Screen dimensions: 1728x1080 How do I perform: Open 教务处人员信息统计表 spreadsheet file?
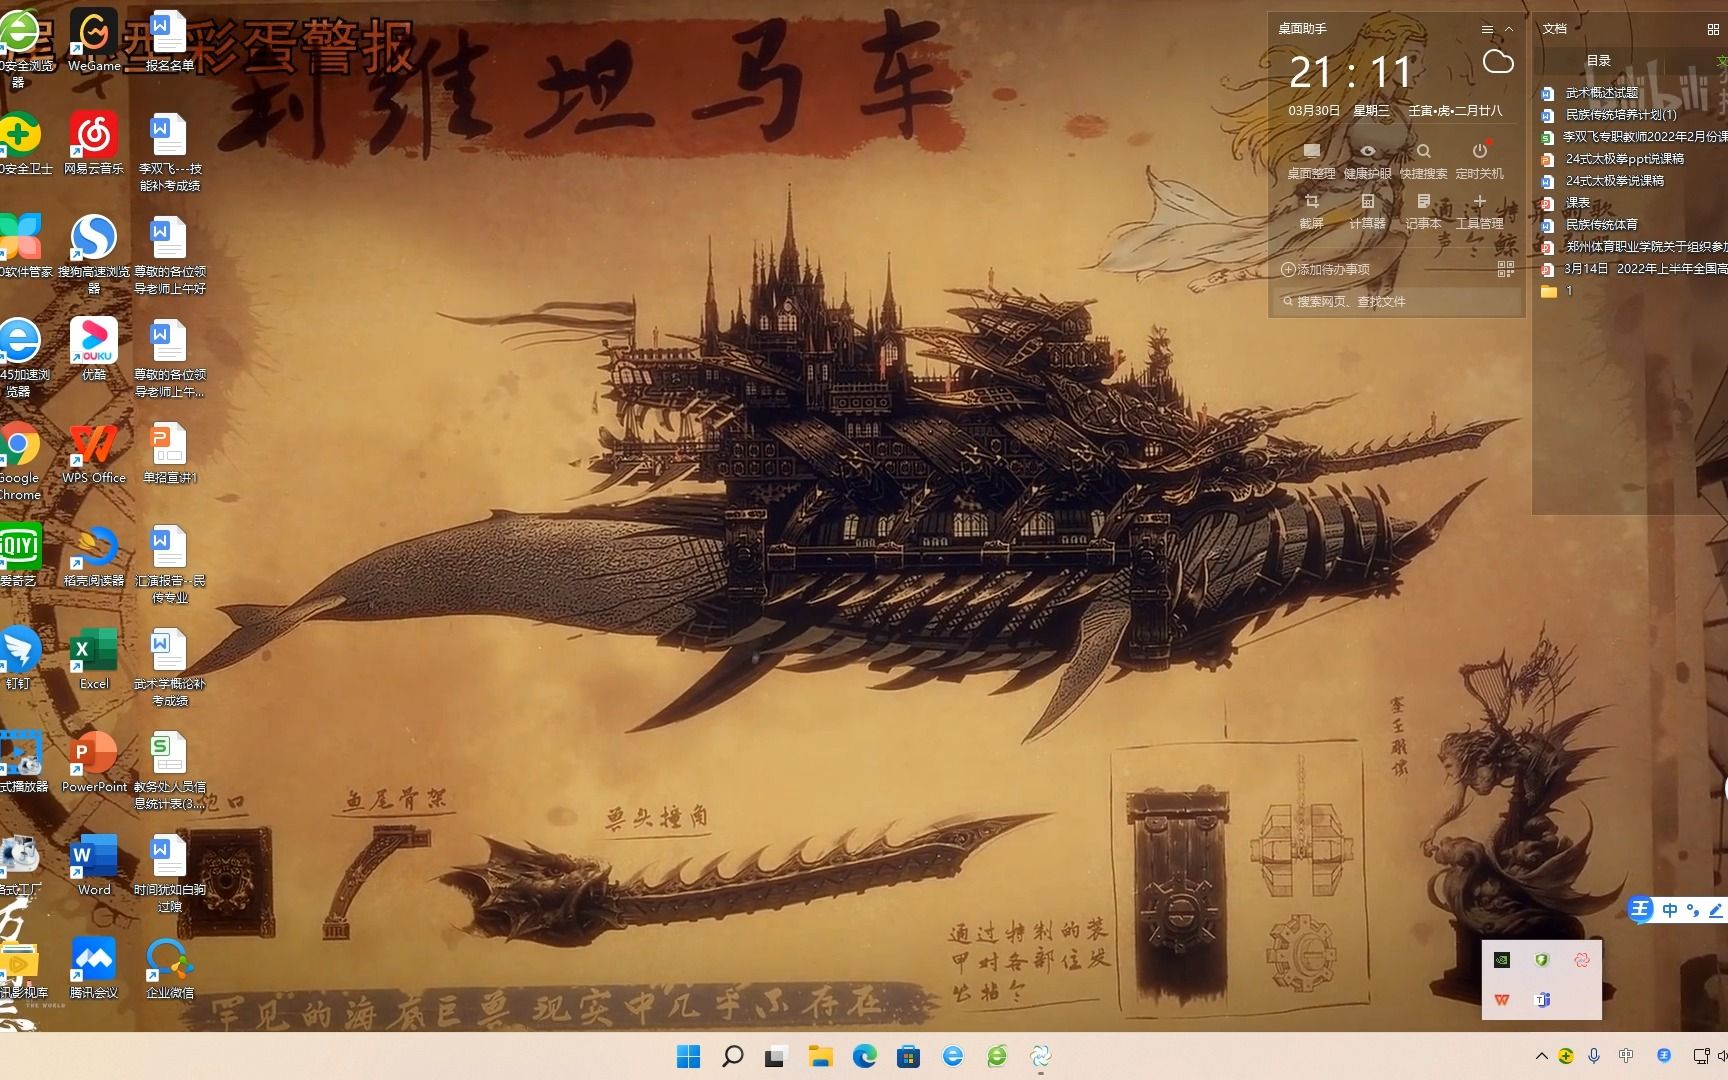[170, 769]
